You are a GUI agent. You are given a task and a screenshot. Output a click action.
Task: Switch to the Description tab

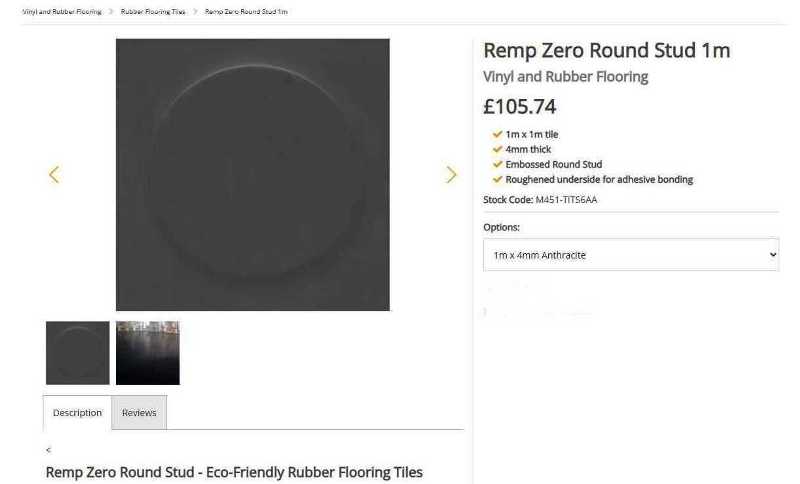[x=77, y=412]
